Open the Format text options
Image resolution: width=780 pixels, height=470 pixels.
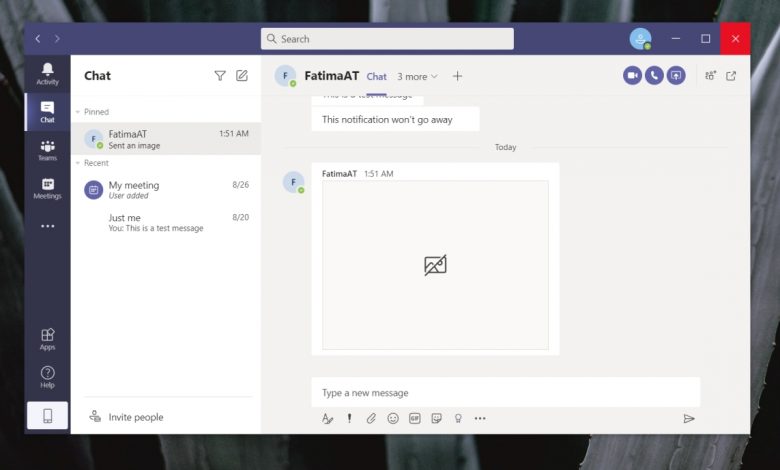point(327,418)
